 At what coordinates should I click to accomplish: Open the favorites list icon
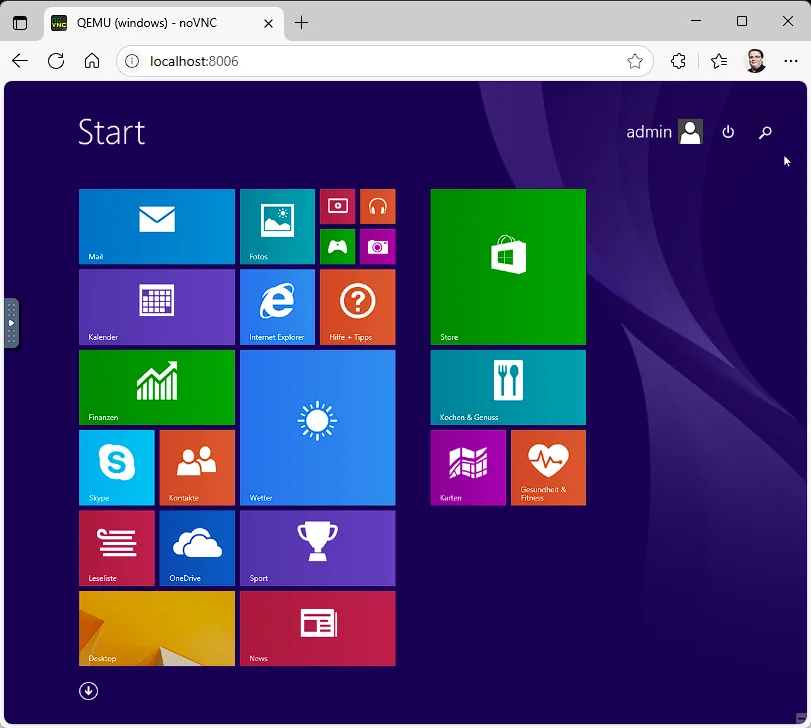coord(719,61)
